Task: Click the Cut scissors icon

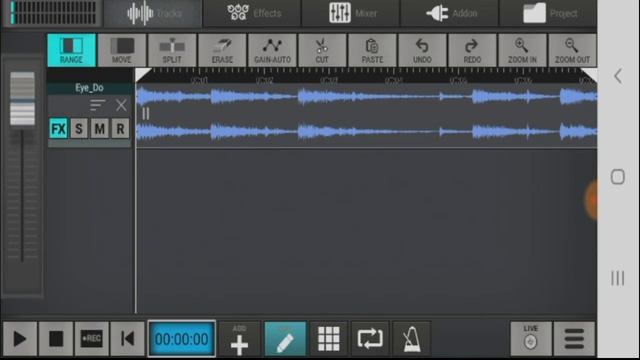Action: (322, 50)
